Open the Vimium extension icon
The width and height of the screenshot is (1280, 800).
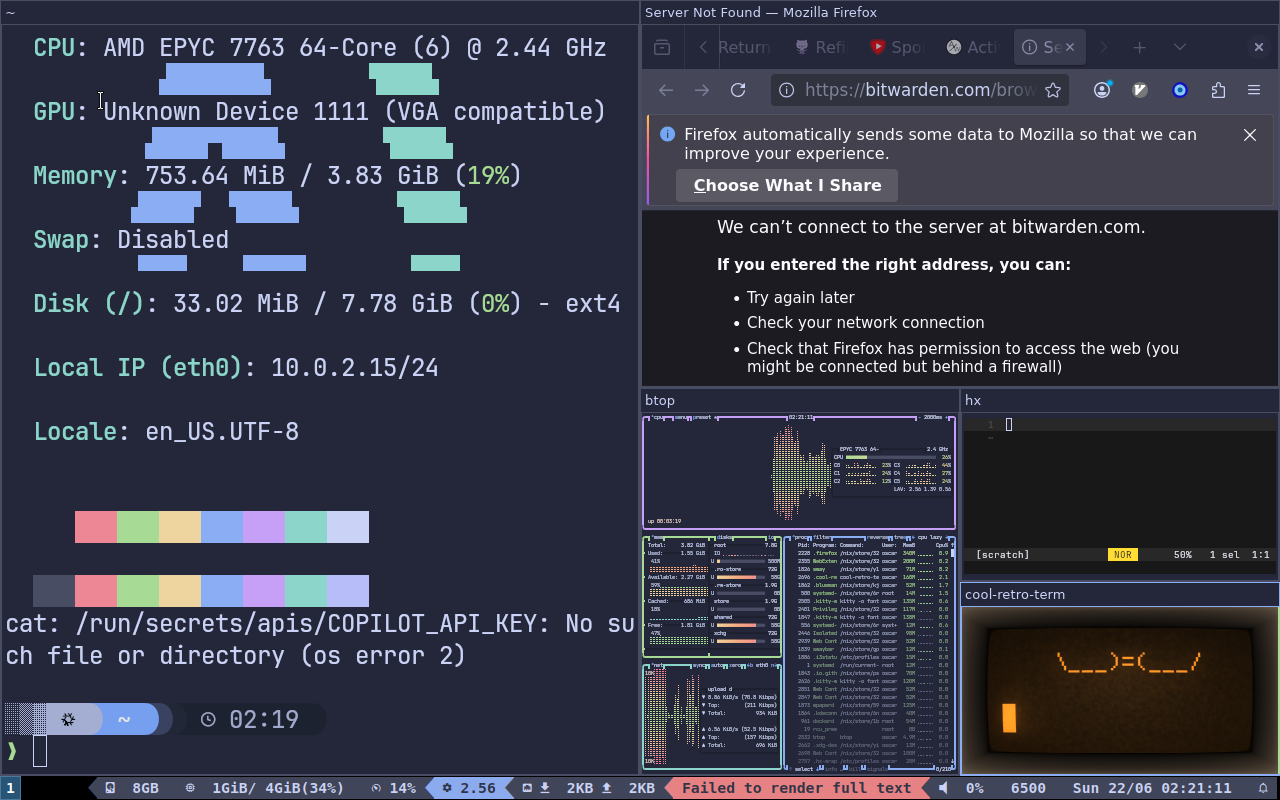pos(1140,90)
